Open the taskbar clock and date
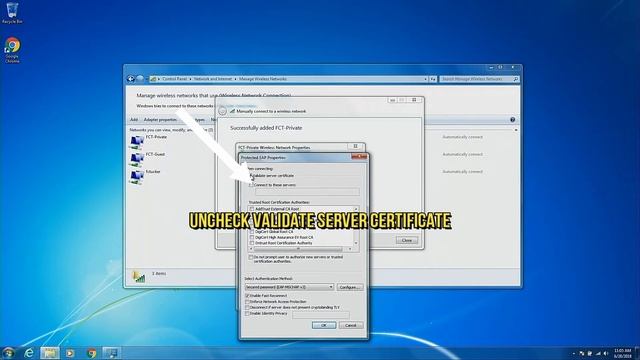The width and height of the screenshot is (640, 360). click(622, 353)
